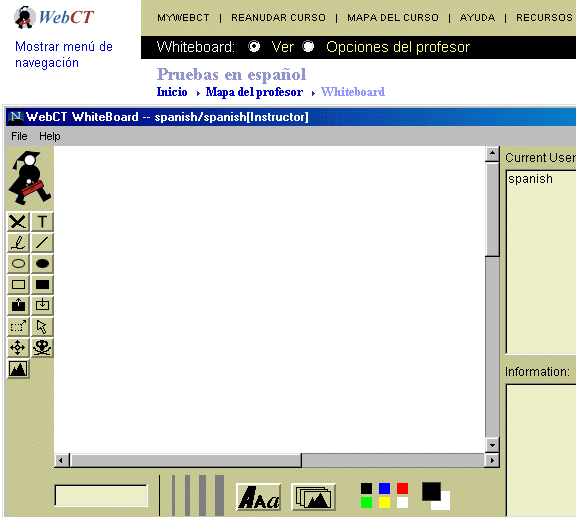Select the hollow rectangle tool
576x517 pixels.
(x=18, y=285)
